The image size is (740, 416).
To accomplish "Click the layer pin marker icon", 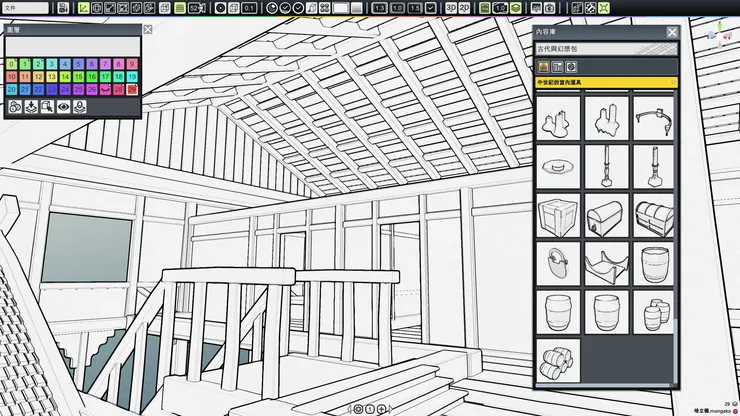I will click(x=80, y=107).
